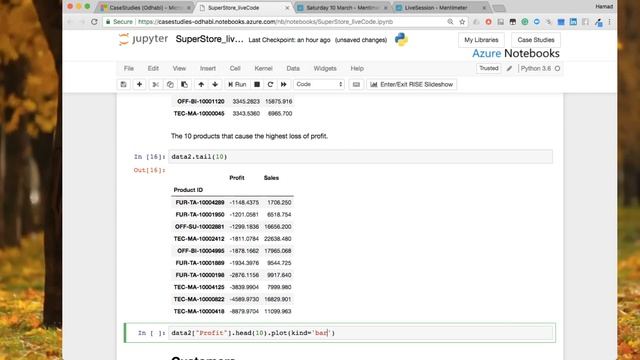Click the data2["Profit"] plot code cell
This screenshot has width=640, height=360.
coord(360,333)
